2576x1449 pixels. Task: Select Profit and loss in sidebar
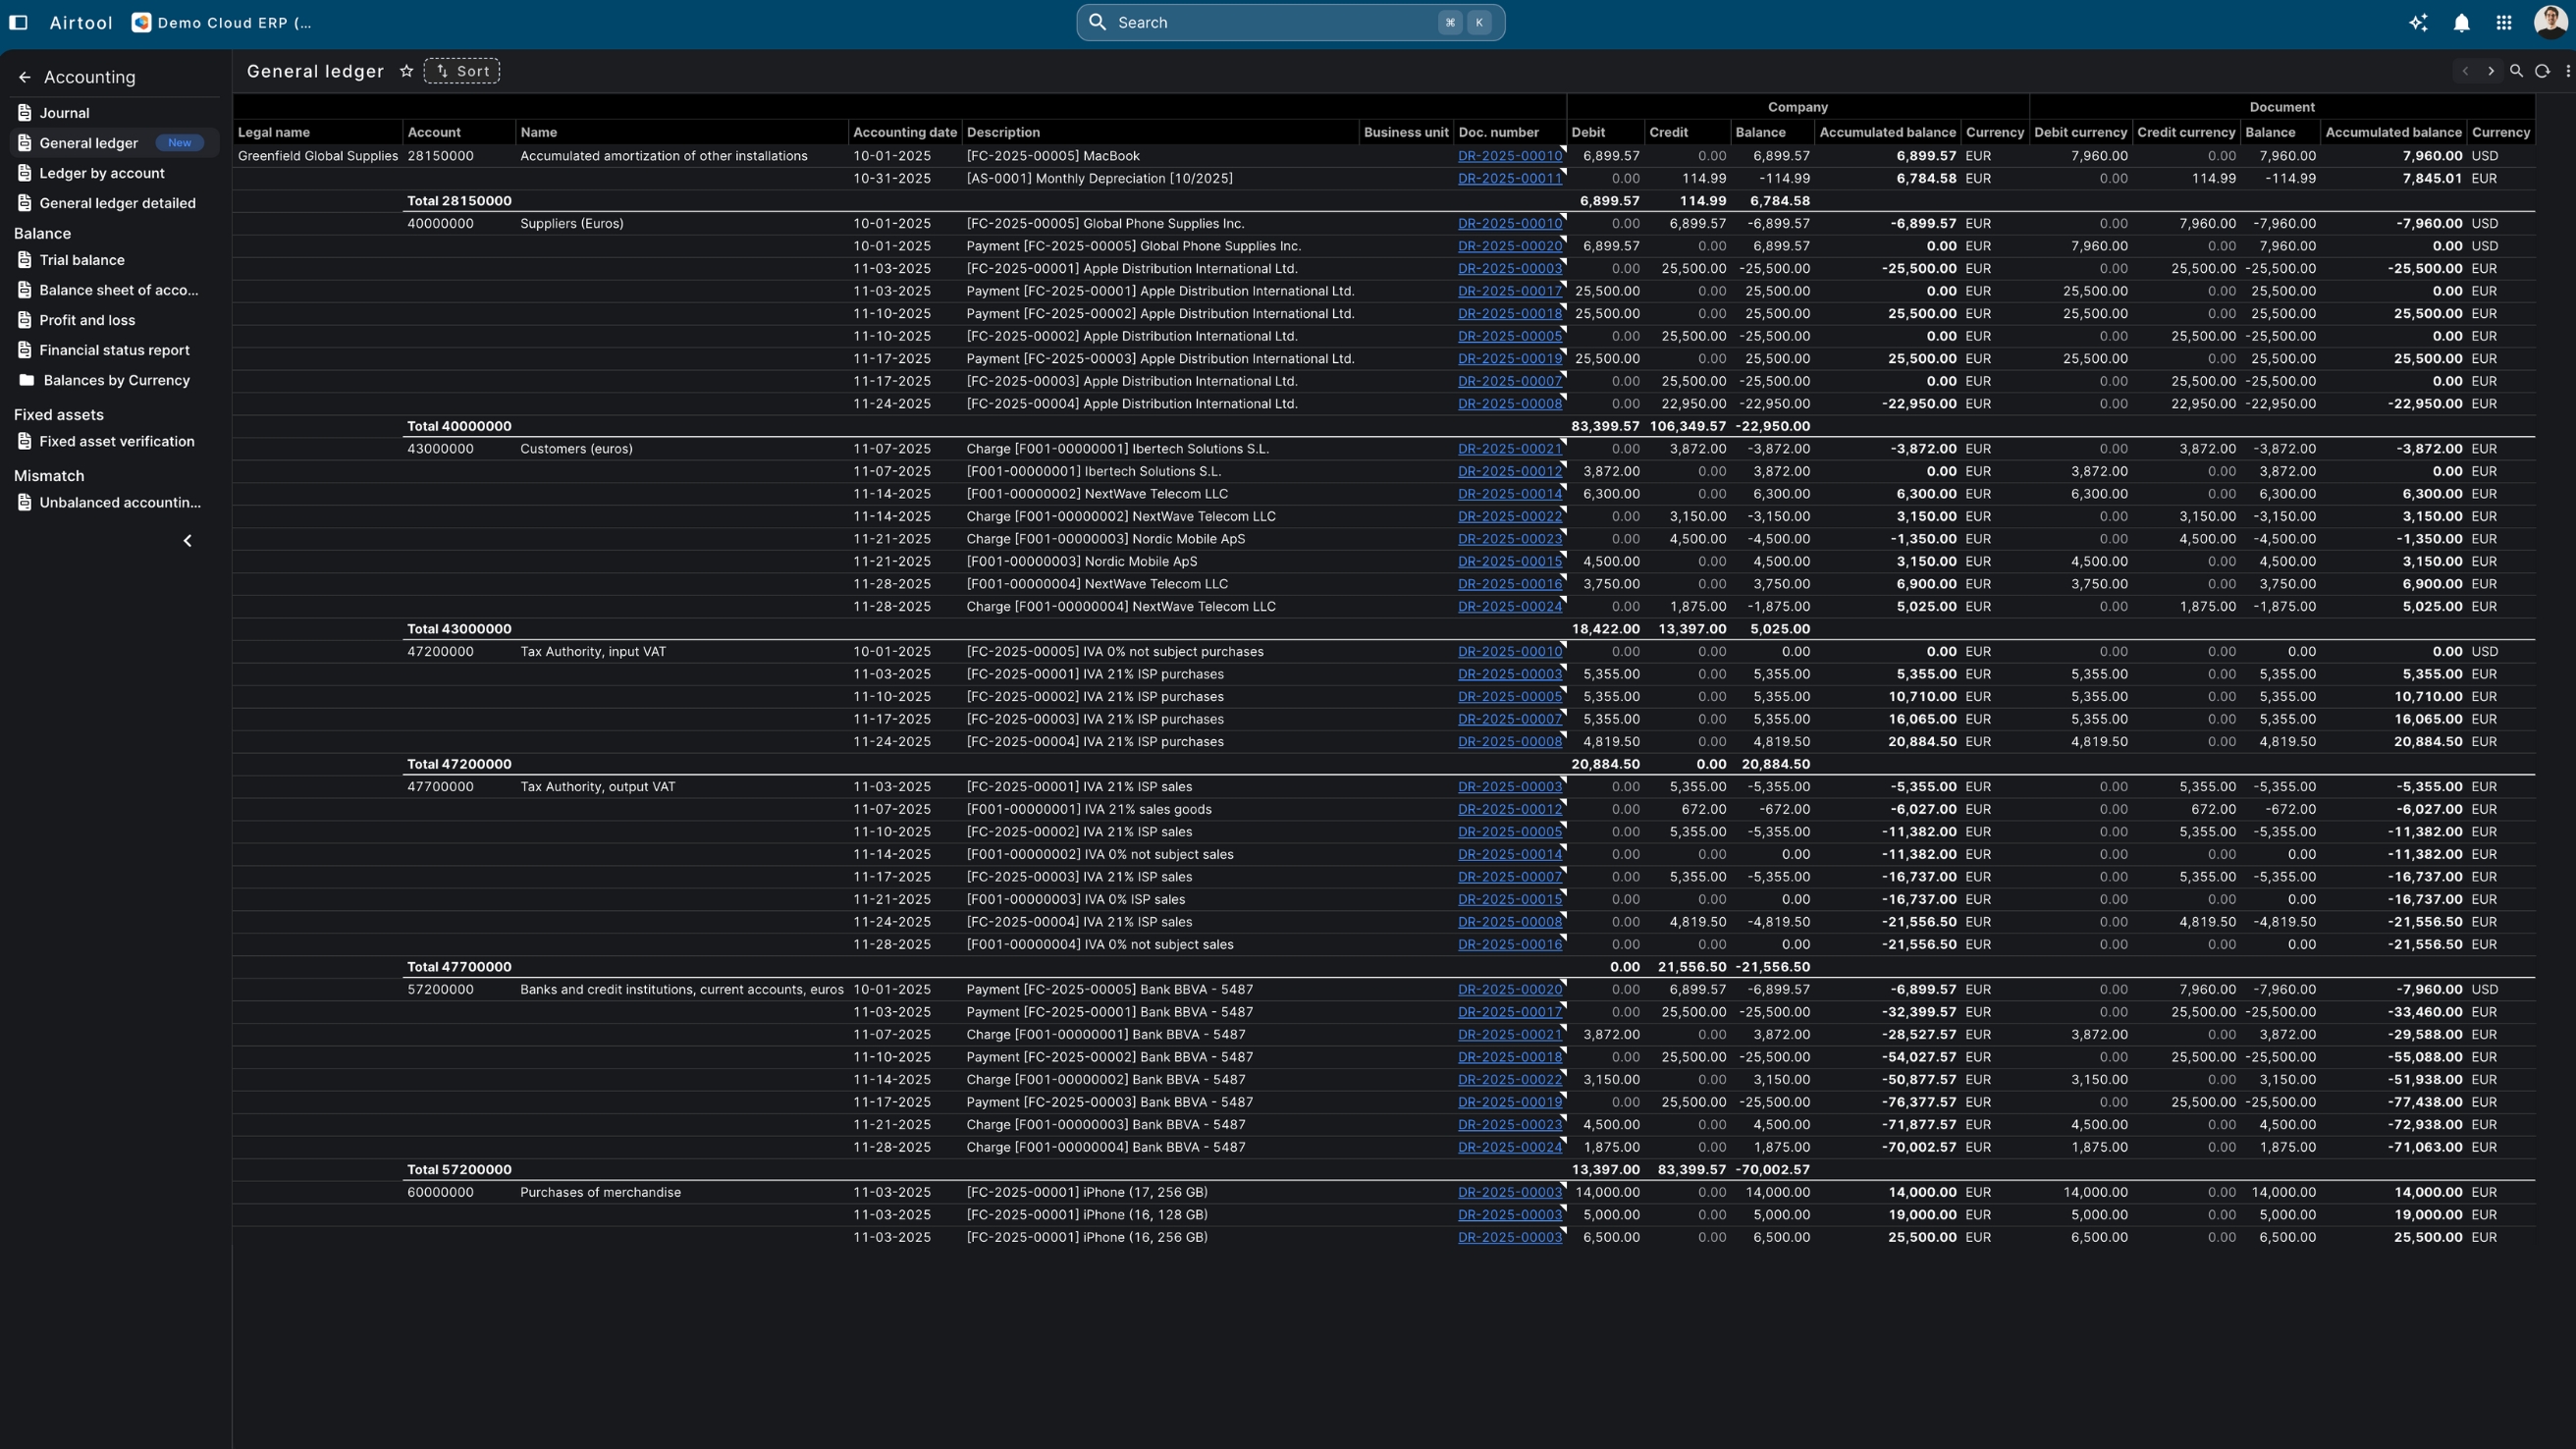[87, 320]
